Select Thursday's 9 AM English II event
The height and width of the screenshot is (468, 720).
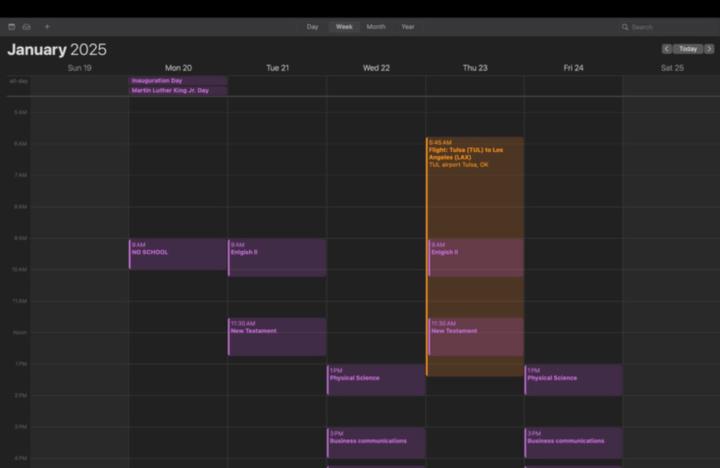pos(476,258)
